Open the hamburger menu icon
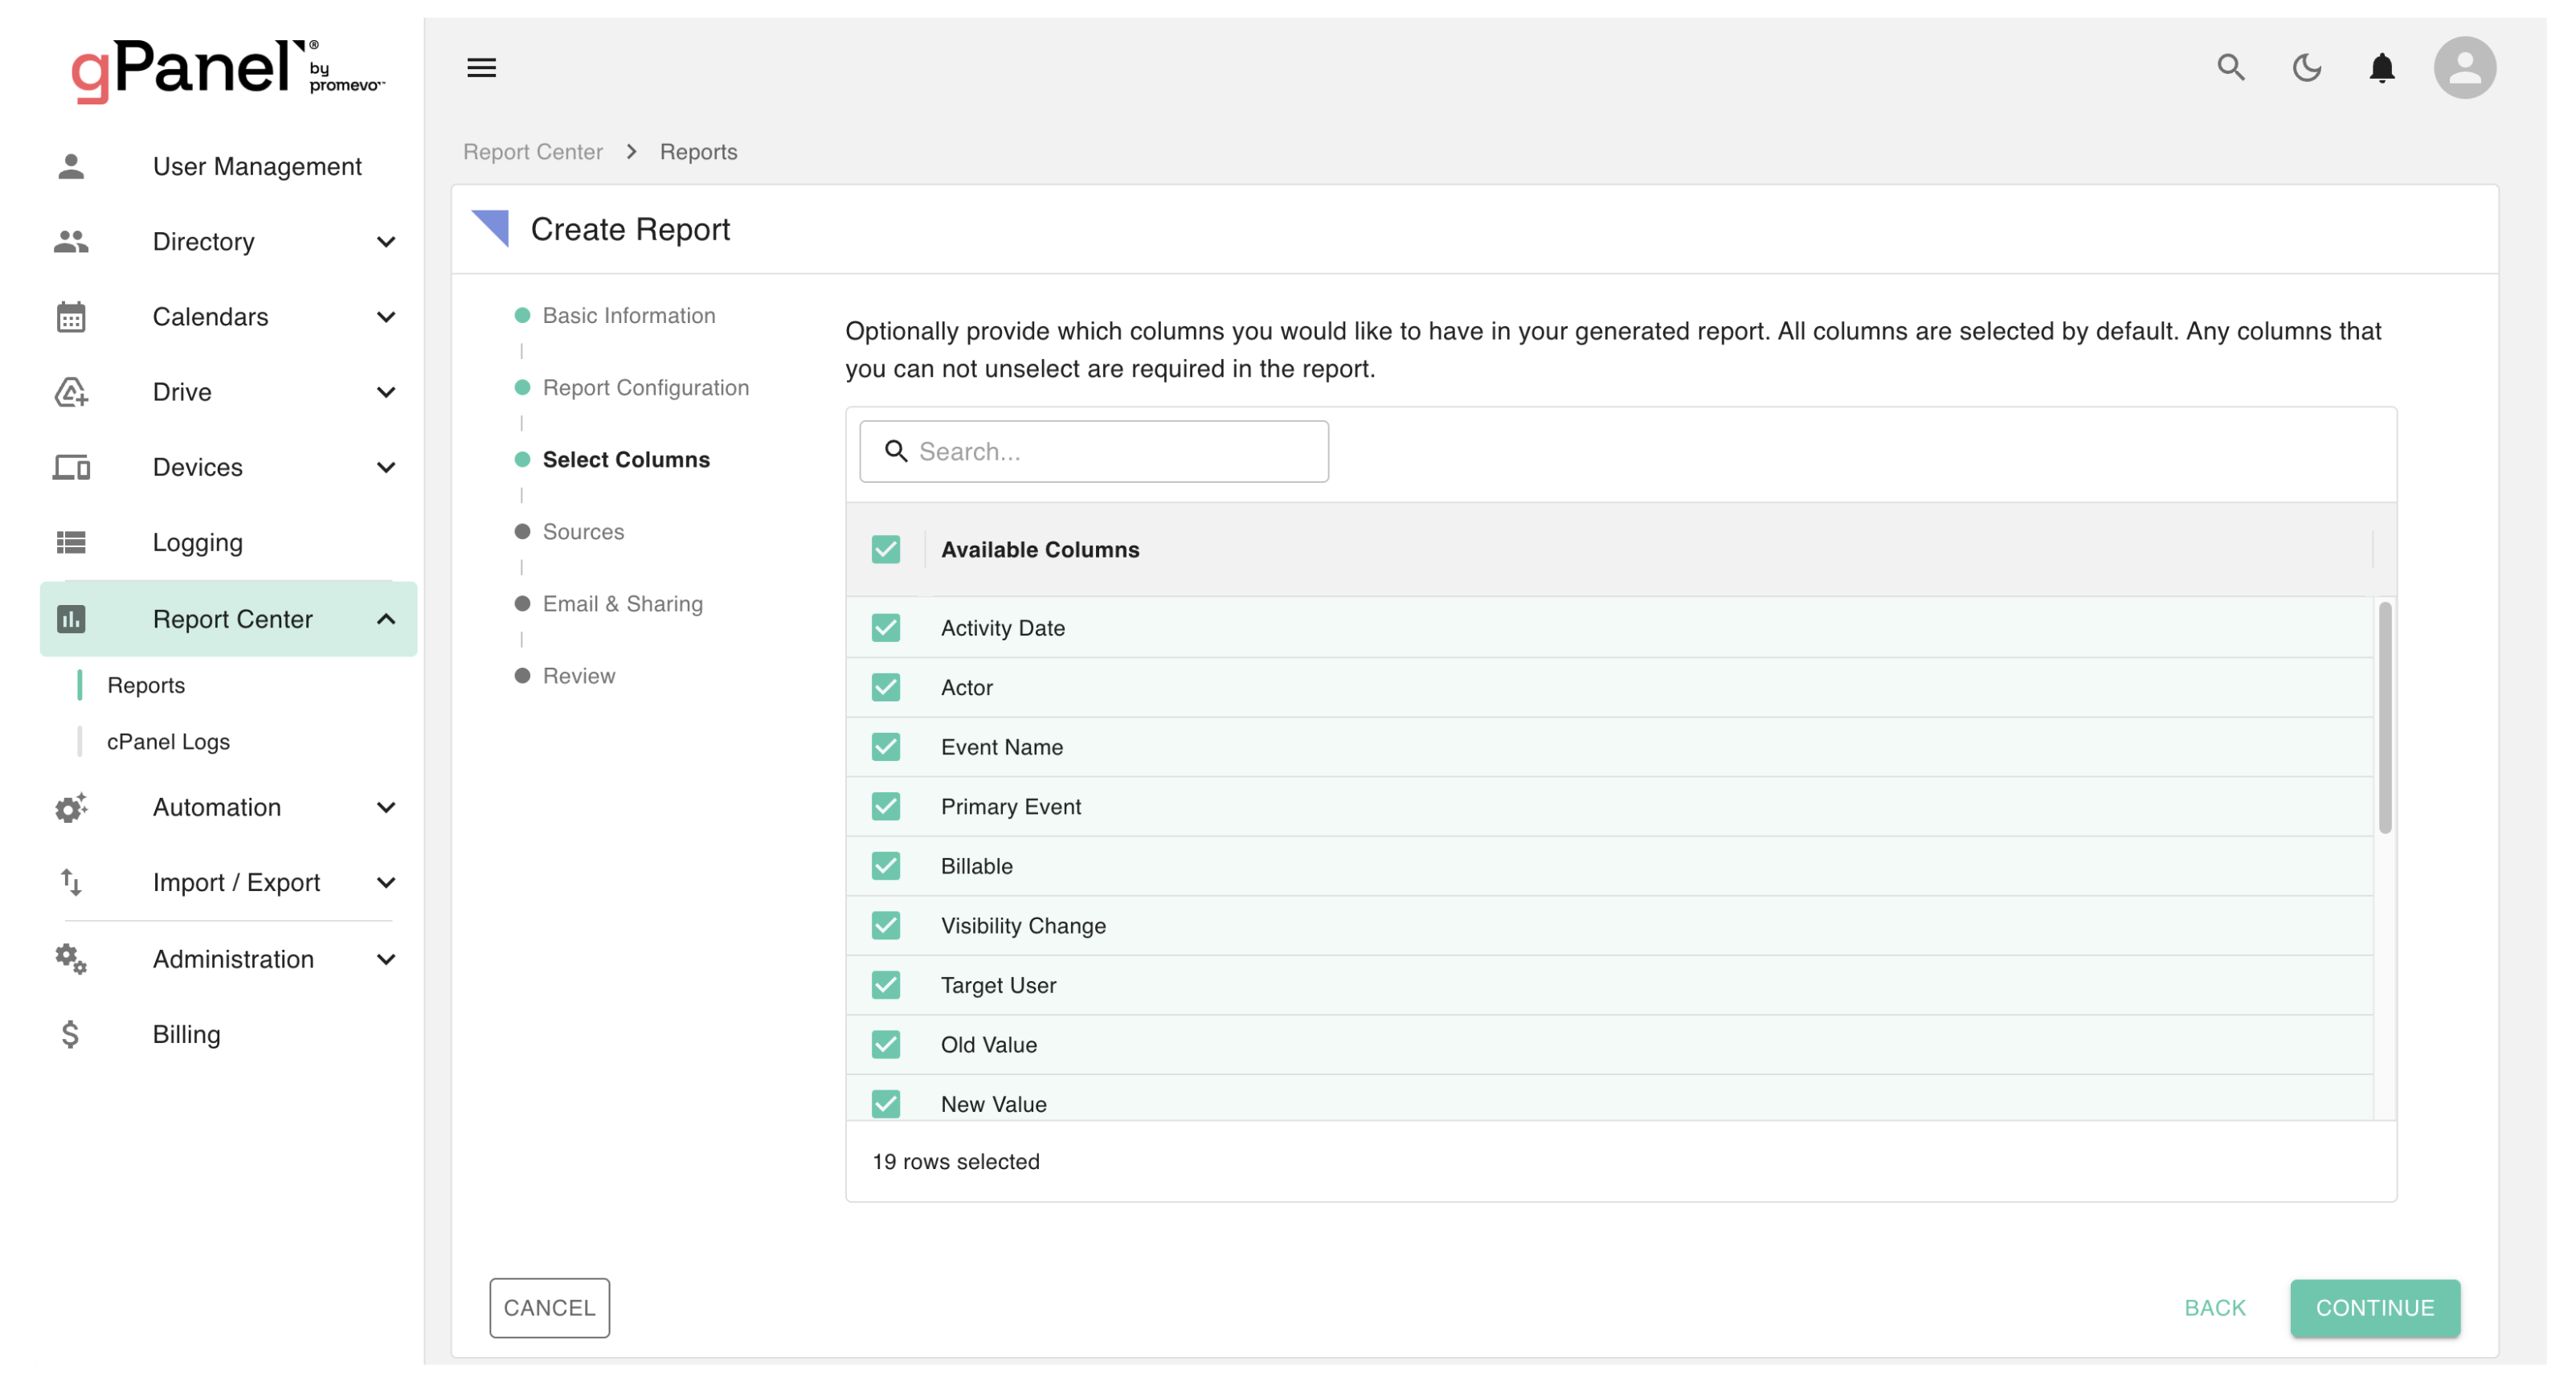The height and width of the screenshot is (1382, 2576). click(x=481, y=68)
